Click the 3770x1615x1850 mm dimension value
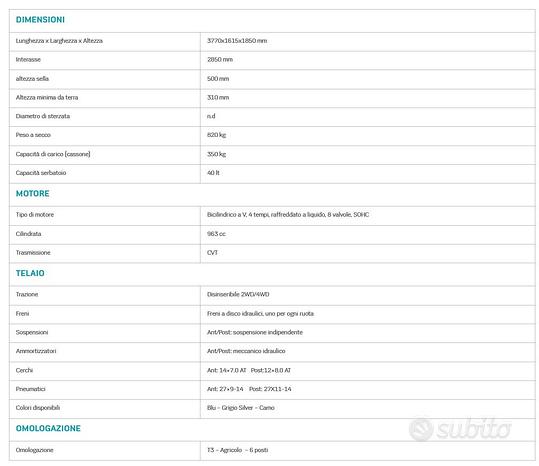Screen dimensions: 539x466 point(237,41)
